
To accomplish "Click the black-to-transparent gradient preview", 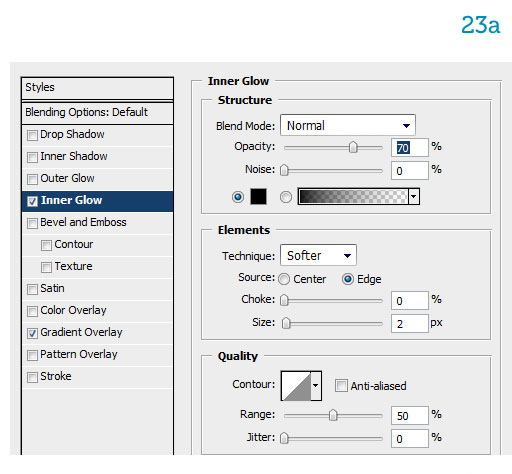I will click(353, 196).
